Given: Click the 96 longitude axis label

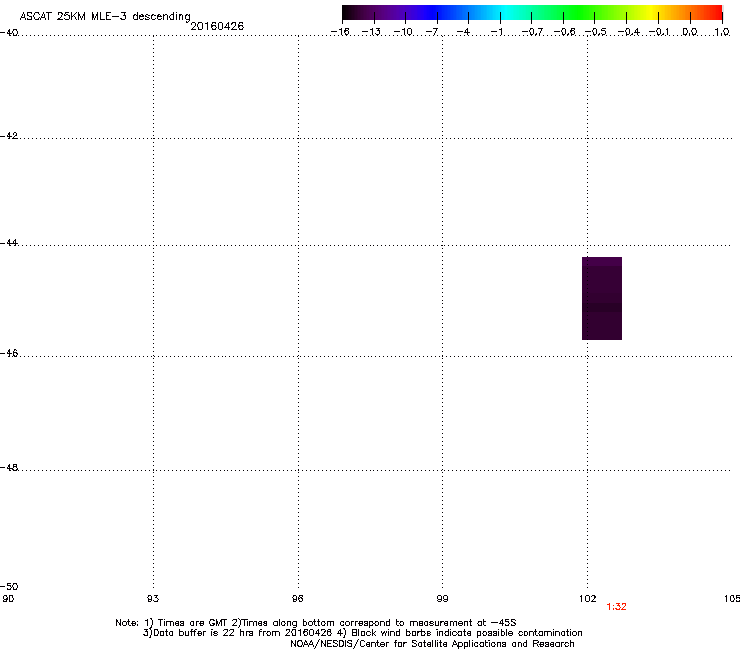Looking at the screenshot, I should pyautogui.click(x=298, y=599).
